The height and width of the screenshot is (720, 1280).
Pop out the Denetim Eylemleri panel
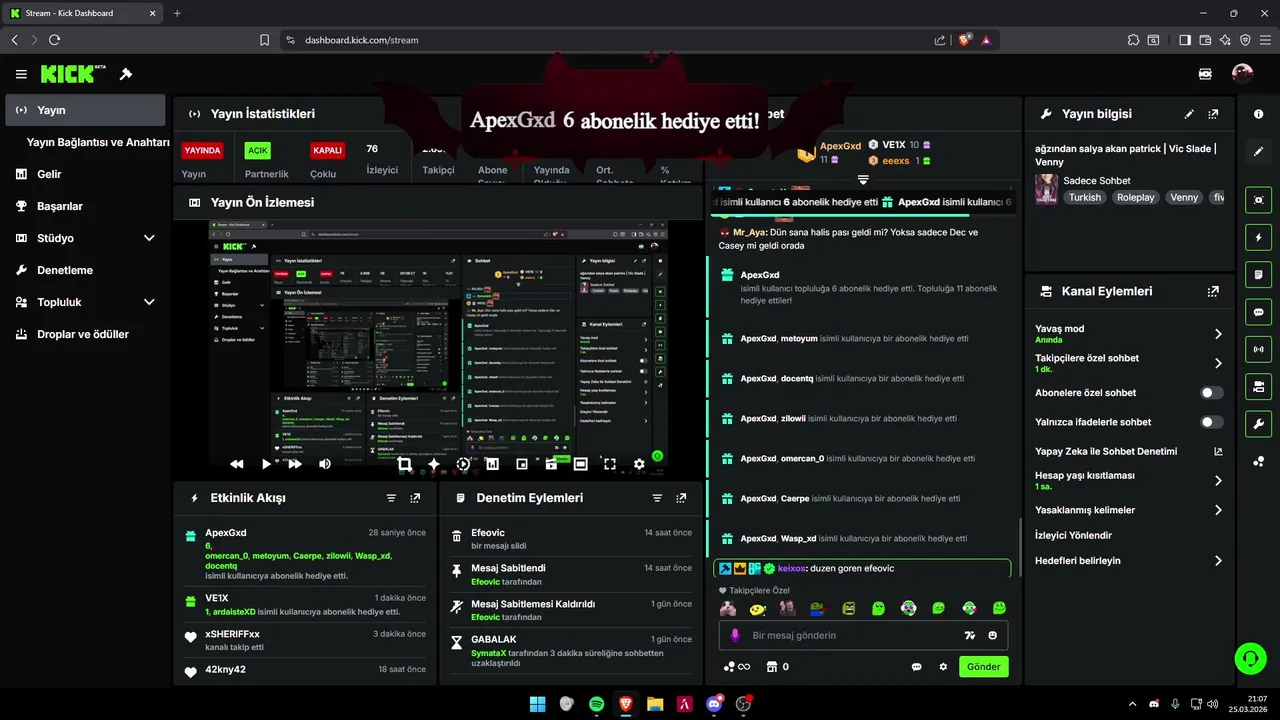681,497
